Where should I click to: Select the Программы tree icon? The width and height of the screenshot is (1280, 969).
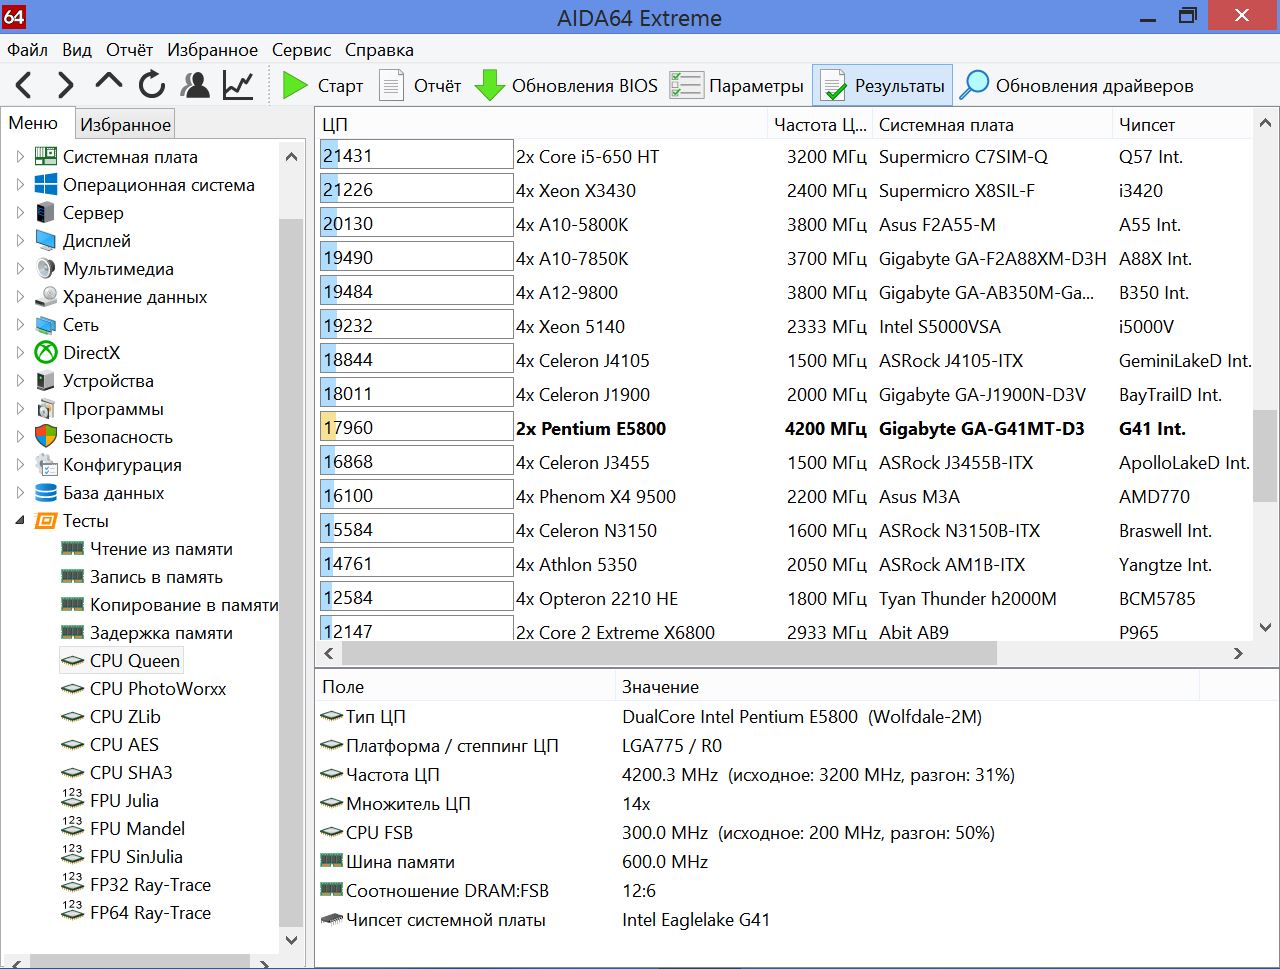coord(46,409)
